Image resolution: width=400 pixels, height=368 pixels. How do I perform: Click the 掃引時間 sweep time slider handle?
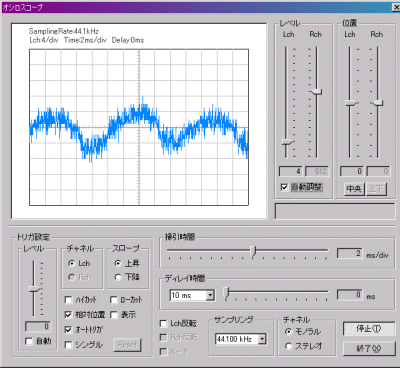253,251
